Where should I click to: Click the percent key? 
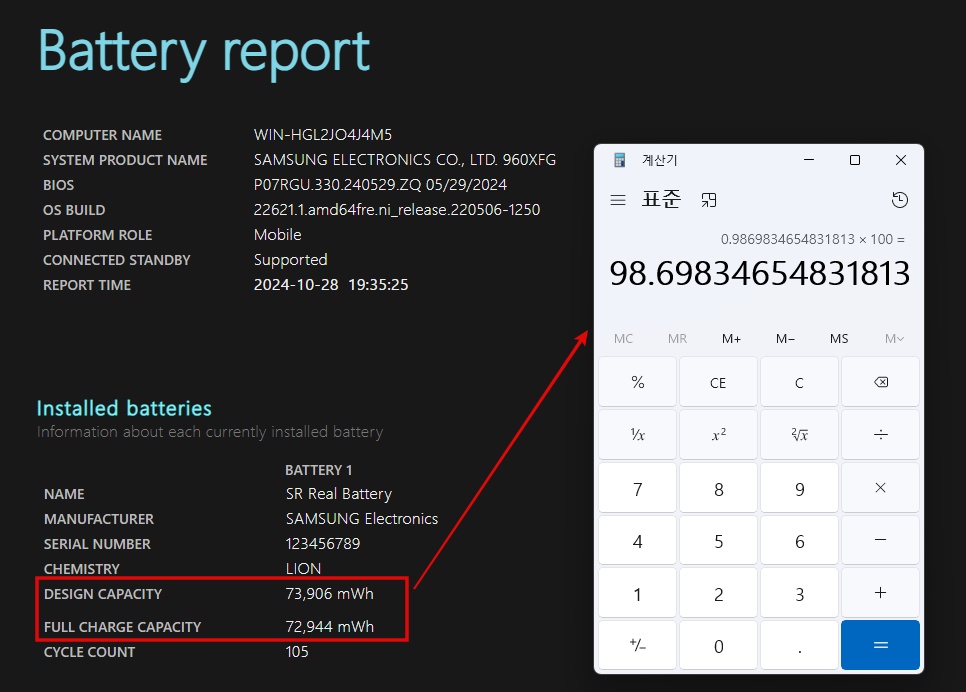(638, 382)
